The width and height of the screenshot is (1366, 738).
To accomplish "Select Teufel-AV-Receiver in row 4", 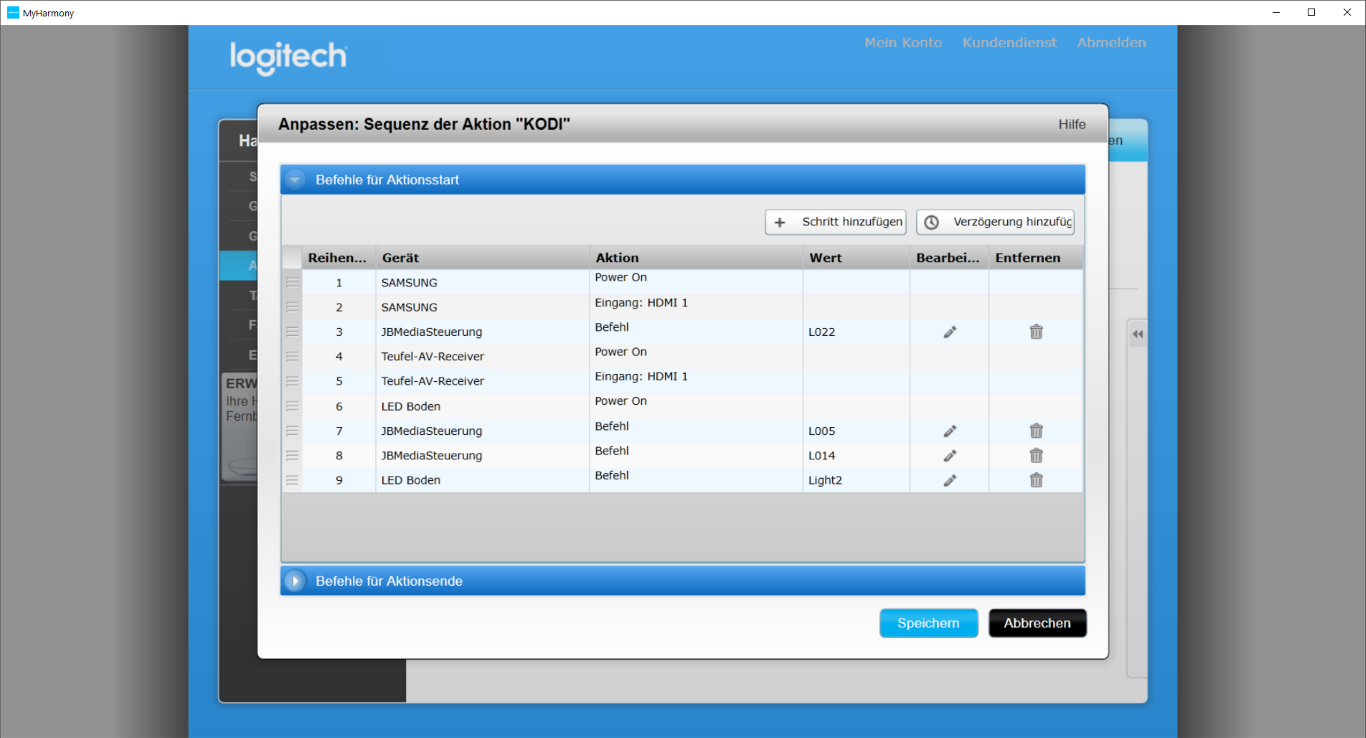I will point(482,357).
